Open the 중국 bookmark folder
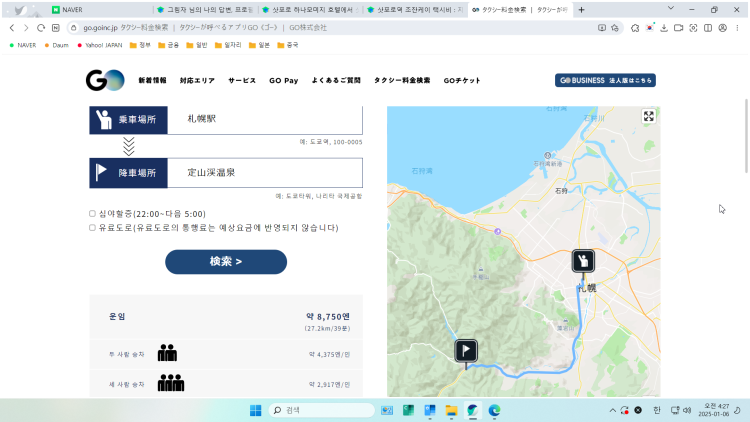Image resolution: width=750 pixels, height=422 pixels. click(x=288, y=45)
